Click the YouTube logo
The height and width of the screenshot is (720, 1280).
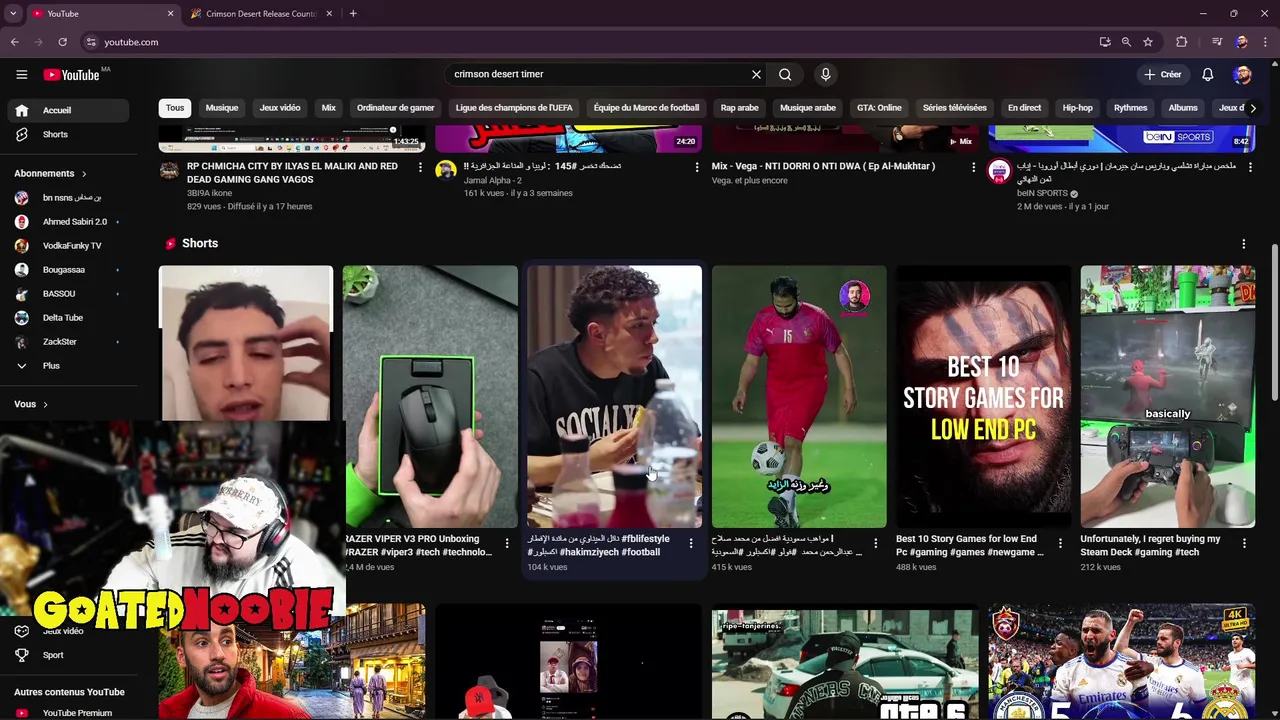(x=72, y=75)
